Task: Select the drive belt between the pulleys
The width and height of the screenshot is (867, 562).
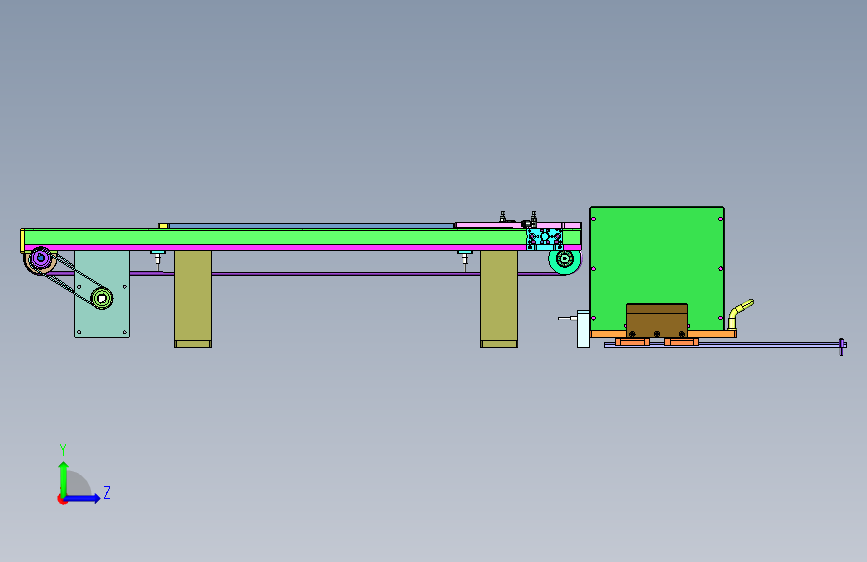Action: pos(72,279)
